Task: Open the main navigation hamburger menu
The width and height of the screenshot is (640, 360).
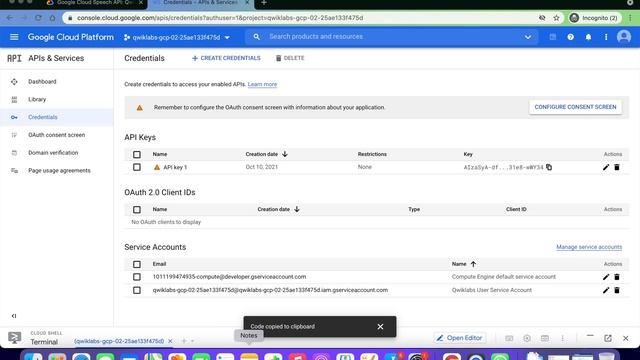Action: tap(14, 37)
